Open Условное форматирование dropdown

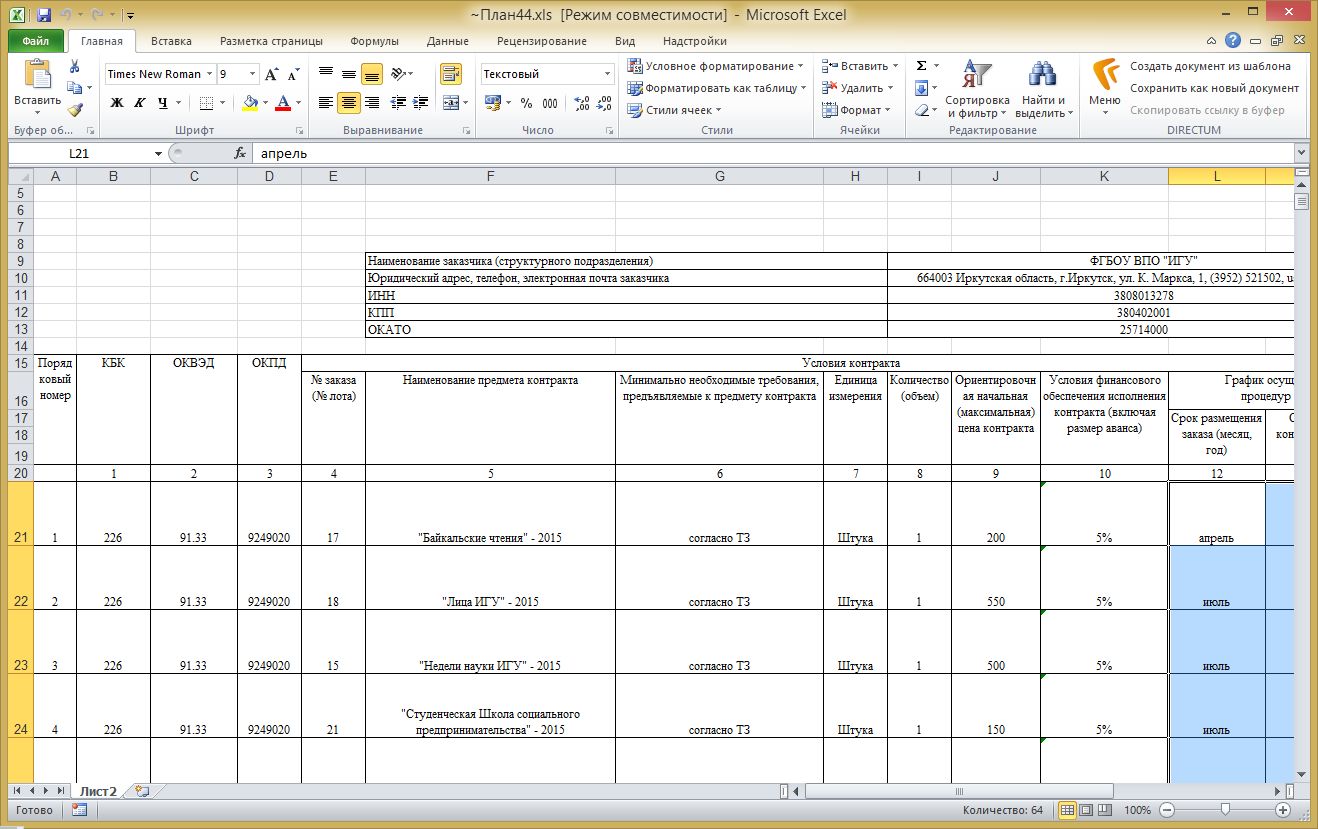pos(716,66)
